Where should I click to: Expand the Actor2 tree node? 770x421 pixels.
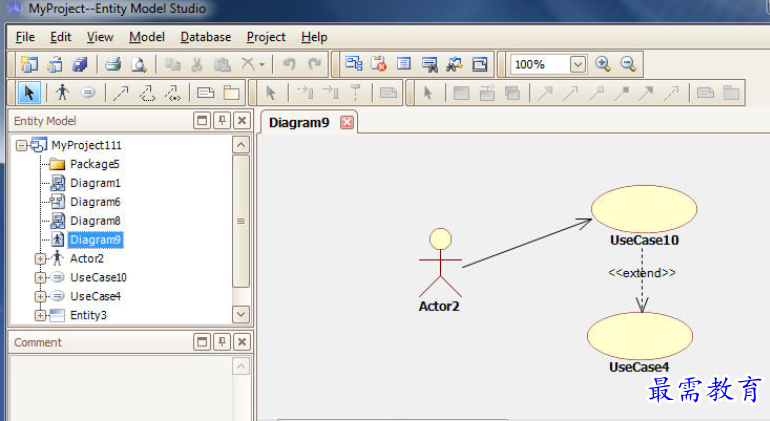click(x=40, y=258)
